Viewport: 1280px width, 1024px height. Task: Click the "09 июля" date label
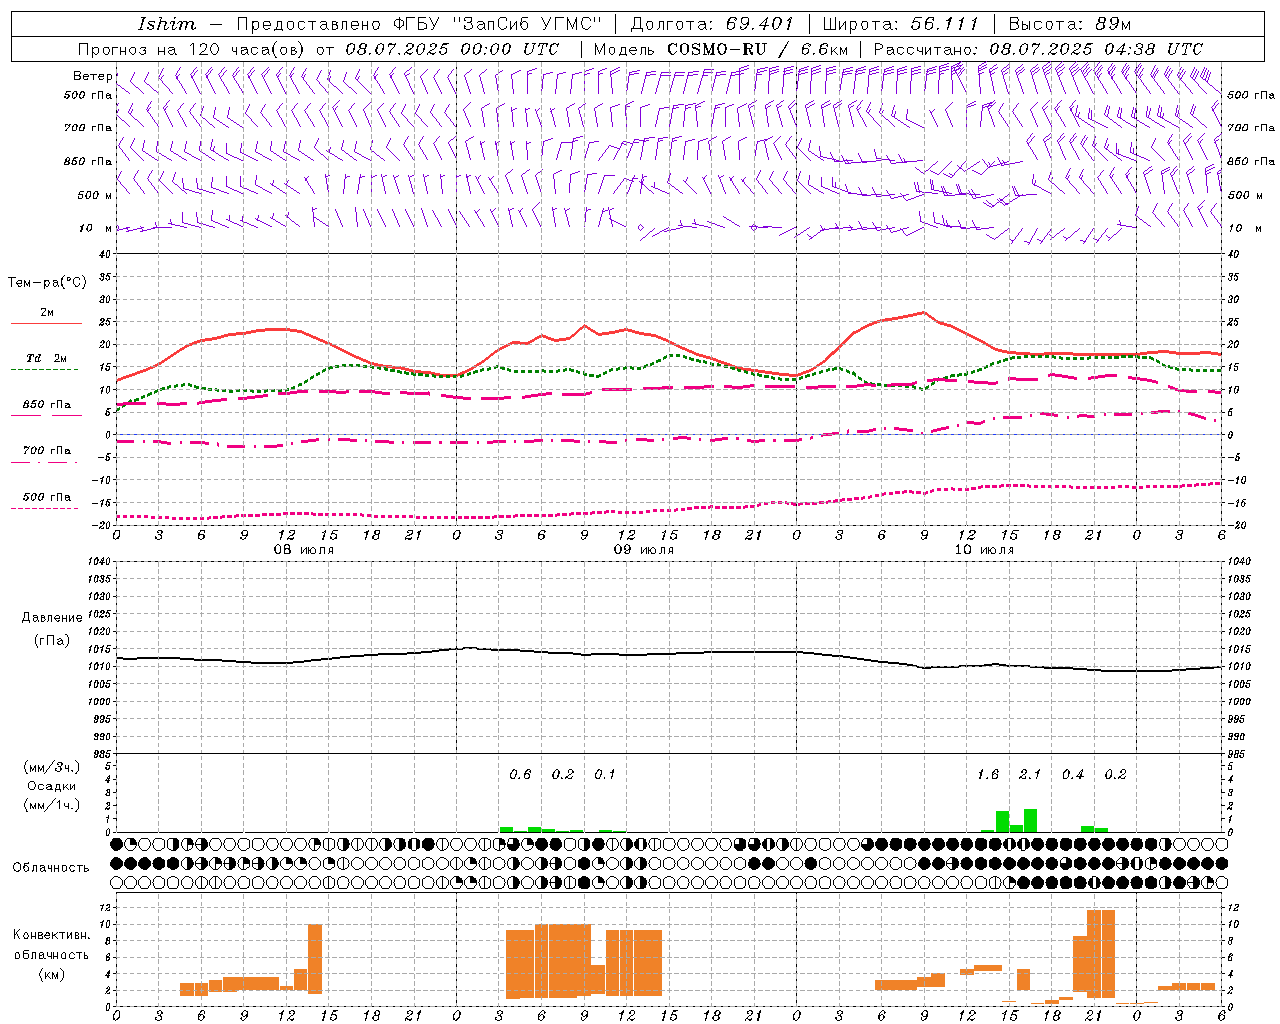coord(643,550)
